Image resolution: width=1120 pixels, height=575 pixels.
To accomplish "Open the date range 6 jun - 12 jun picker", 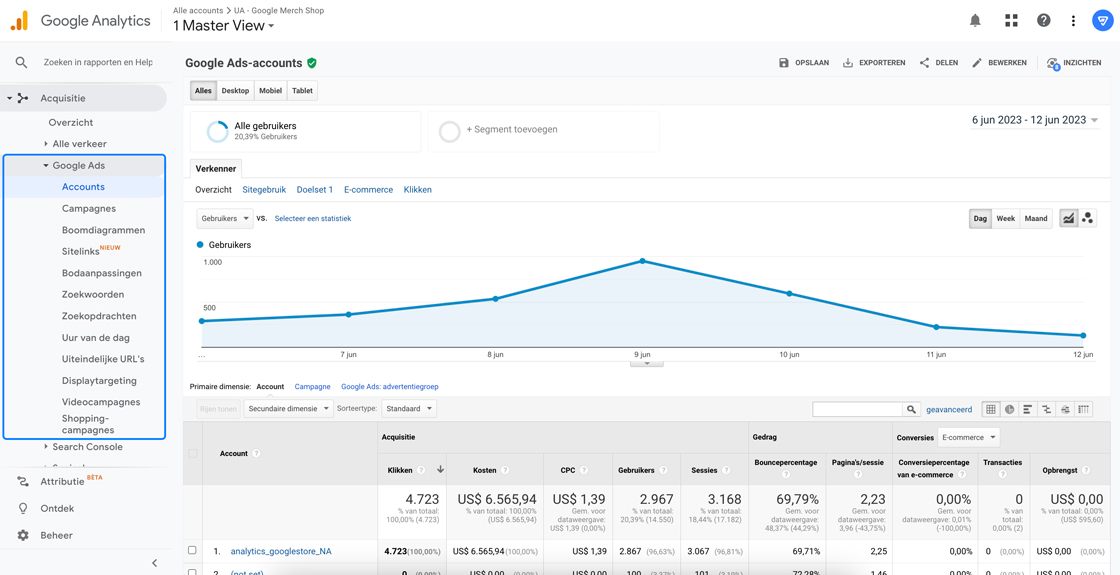I will pos(1035,120).
